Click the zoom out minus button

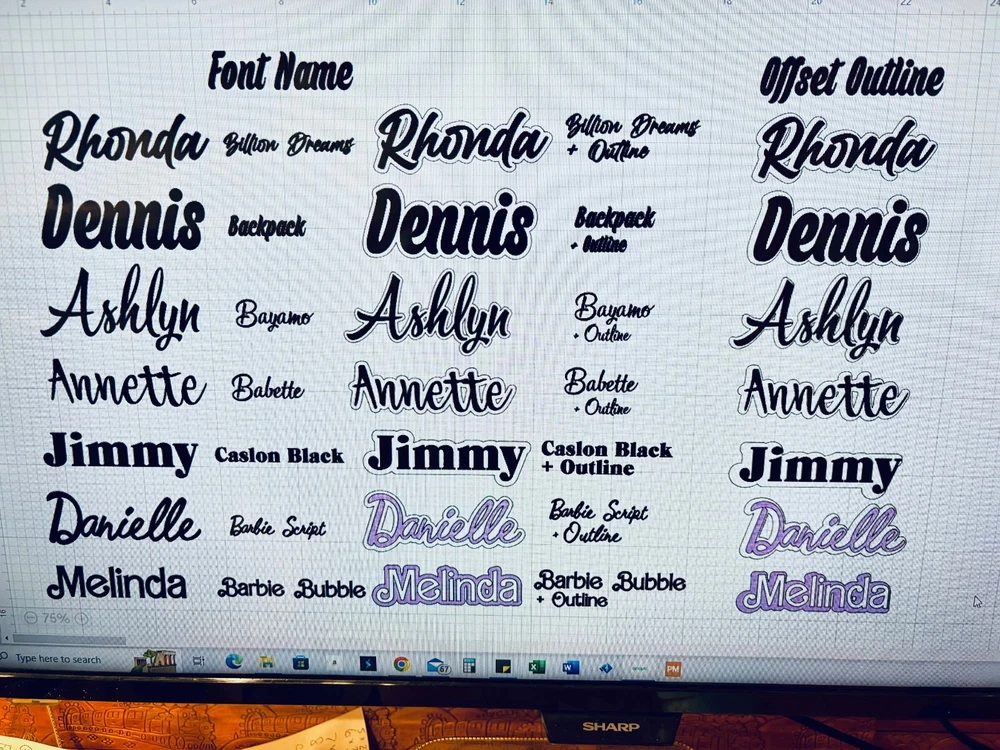point(31,618)
